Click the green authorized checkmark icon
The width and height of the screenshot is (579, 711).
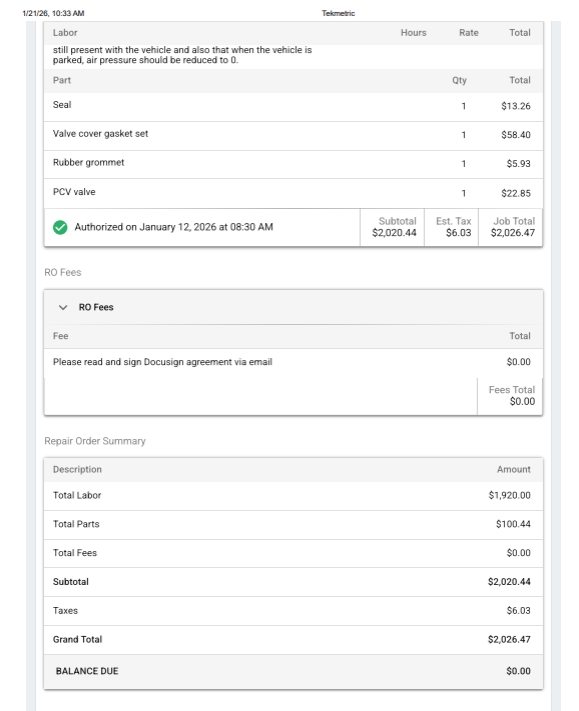point(60,227)
